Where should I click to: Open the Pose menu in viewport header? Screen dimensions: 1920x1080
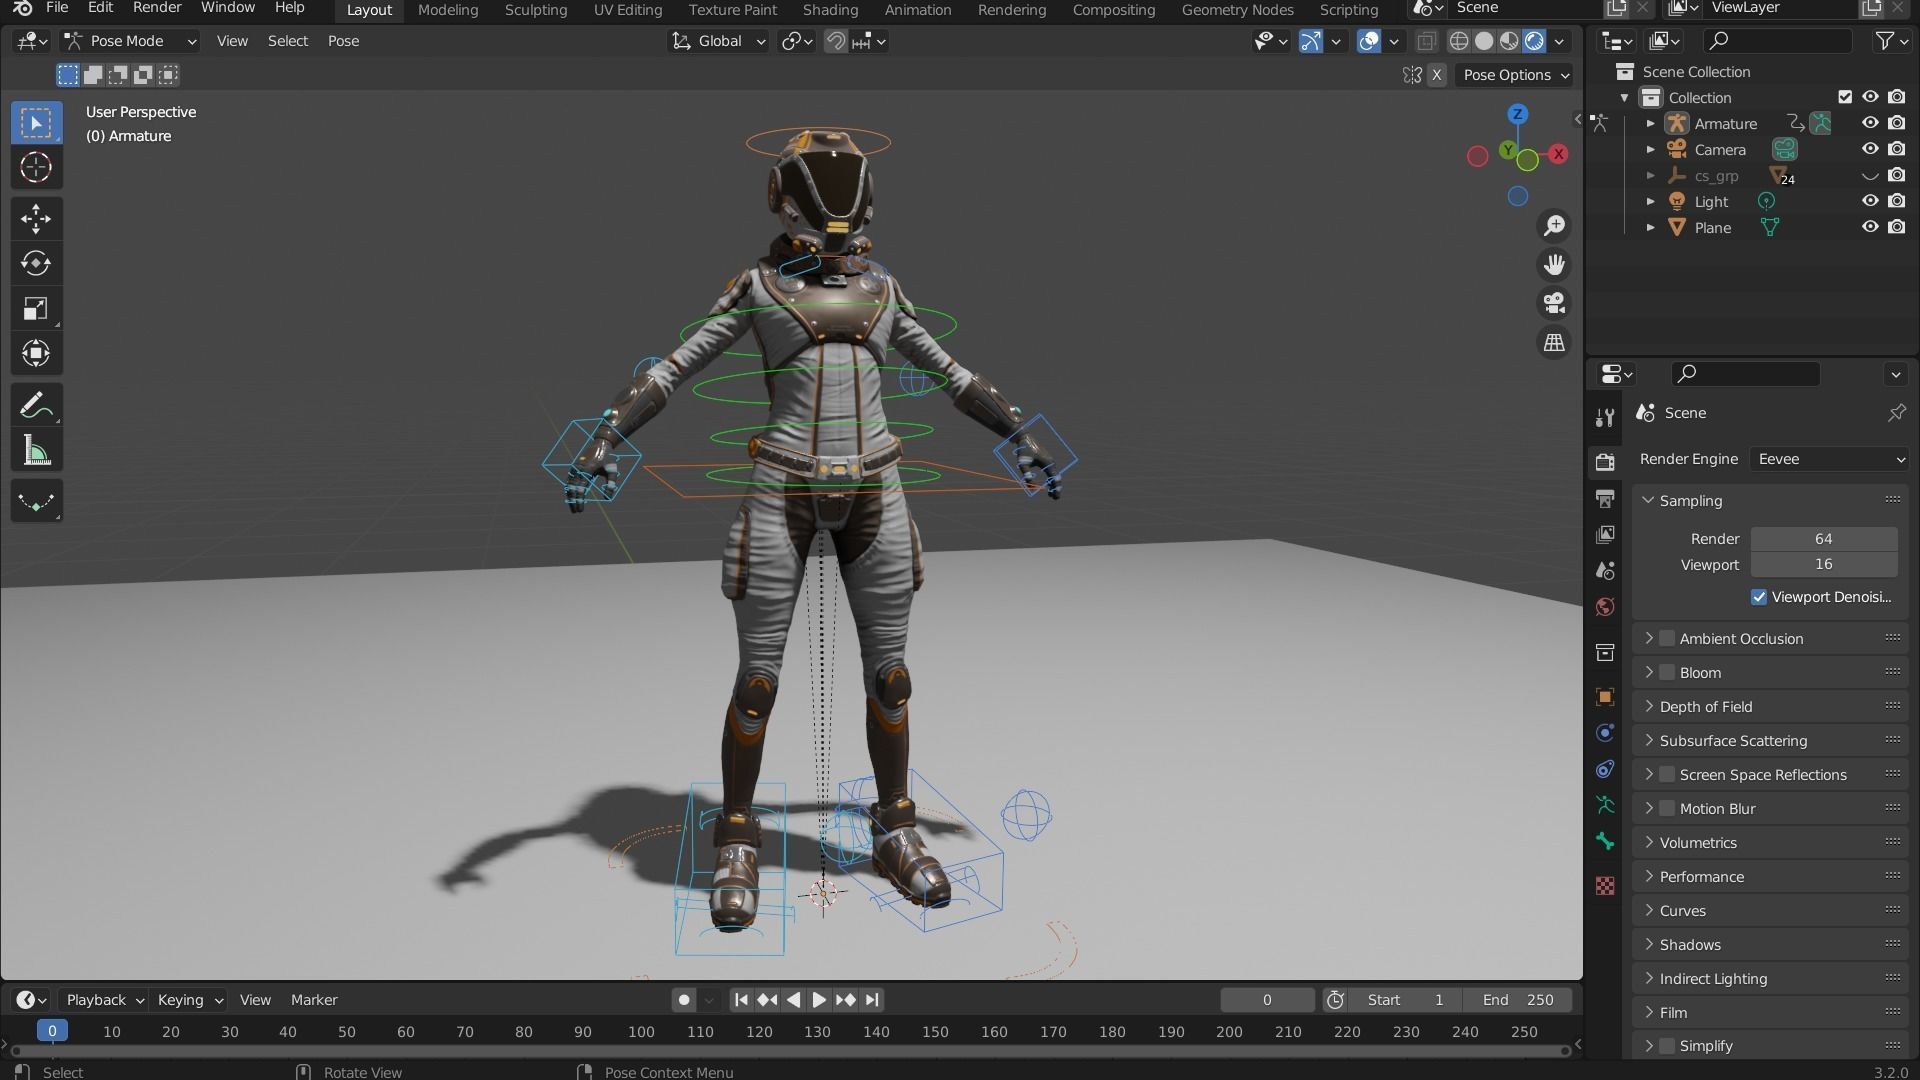coord(343,41)
